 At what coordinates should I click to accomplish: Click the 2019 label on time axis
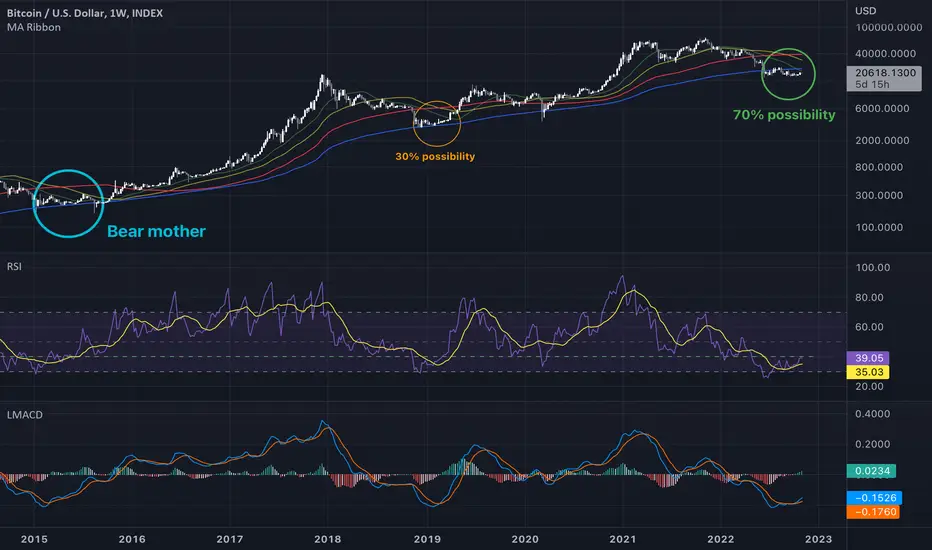click(427, 539)
